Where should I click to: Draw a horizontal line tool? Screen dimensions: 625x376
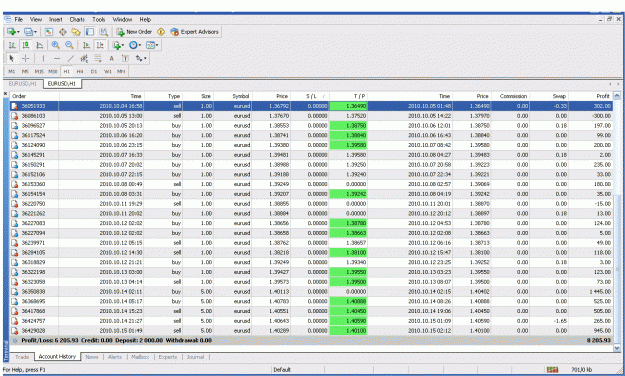coord(57,58)
